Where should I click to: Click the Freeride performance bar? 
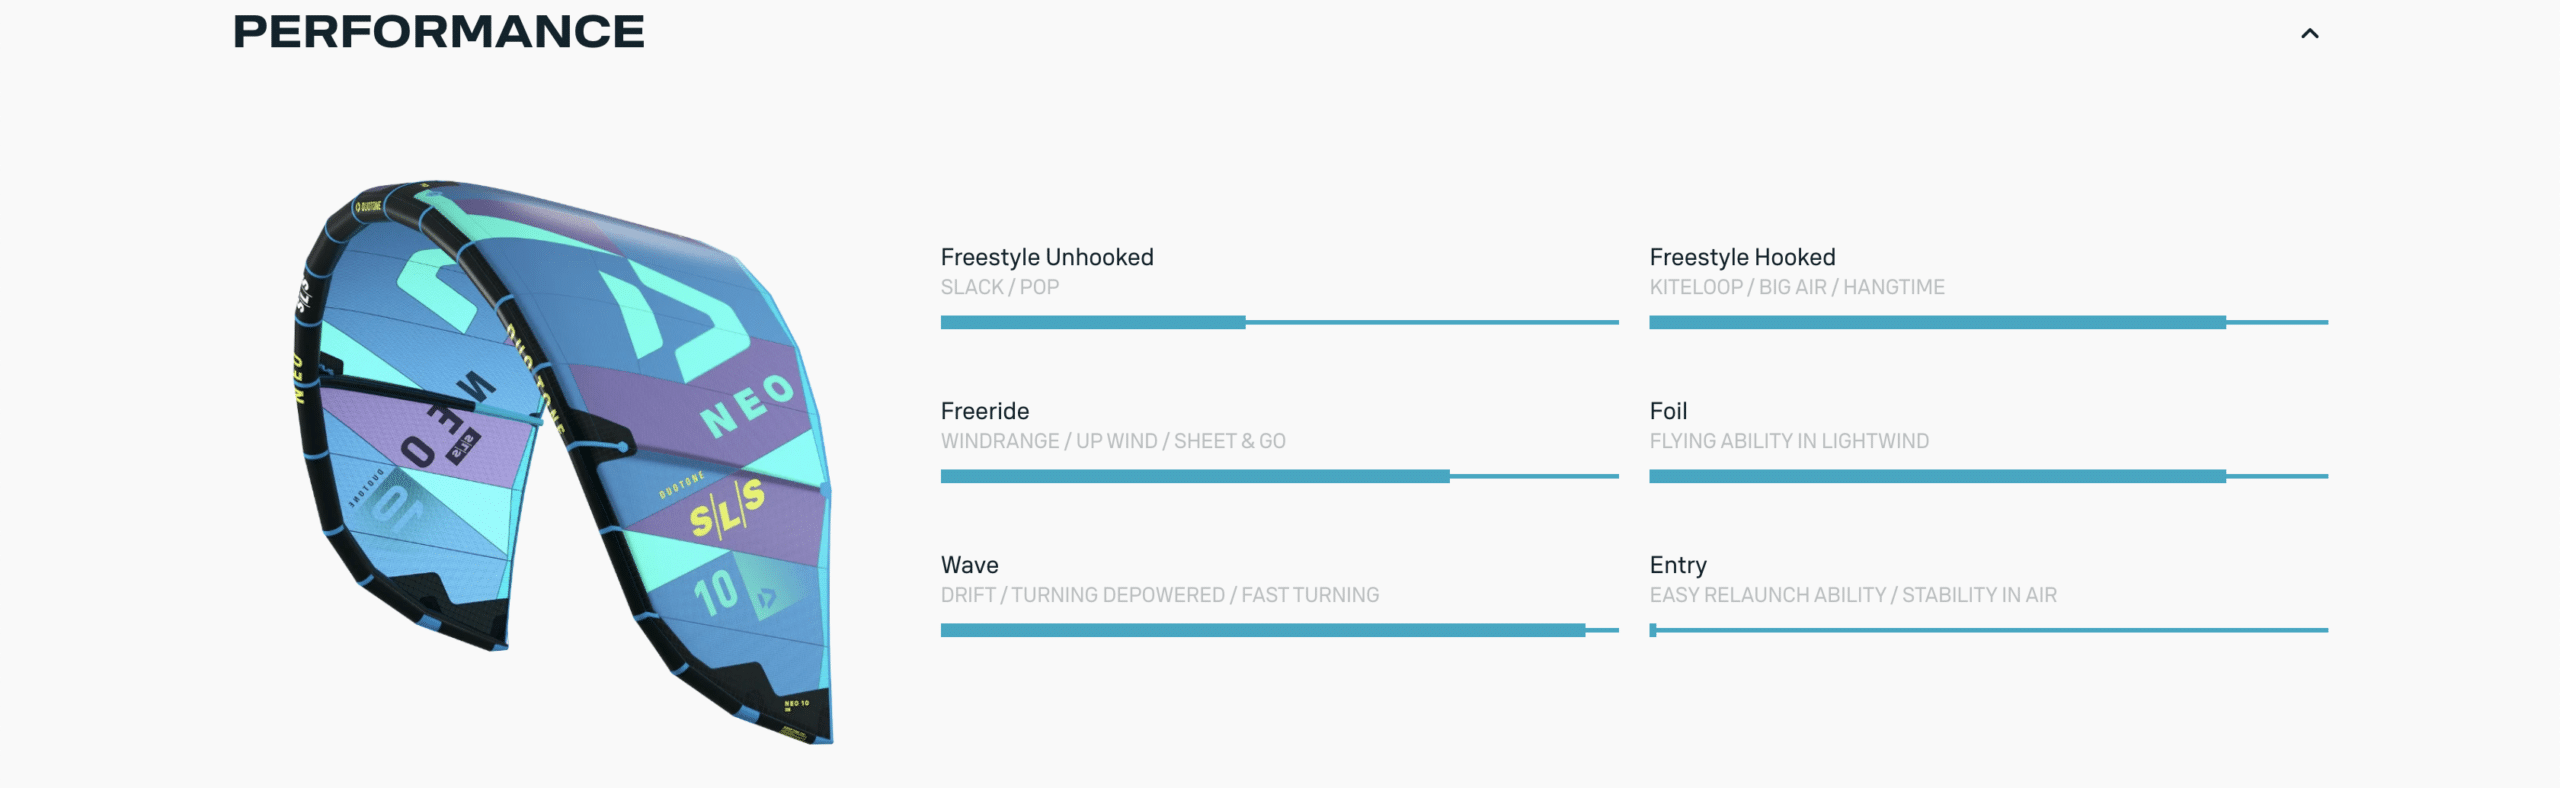[x=1279, y=476]
